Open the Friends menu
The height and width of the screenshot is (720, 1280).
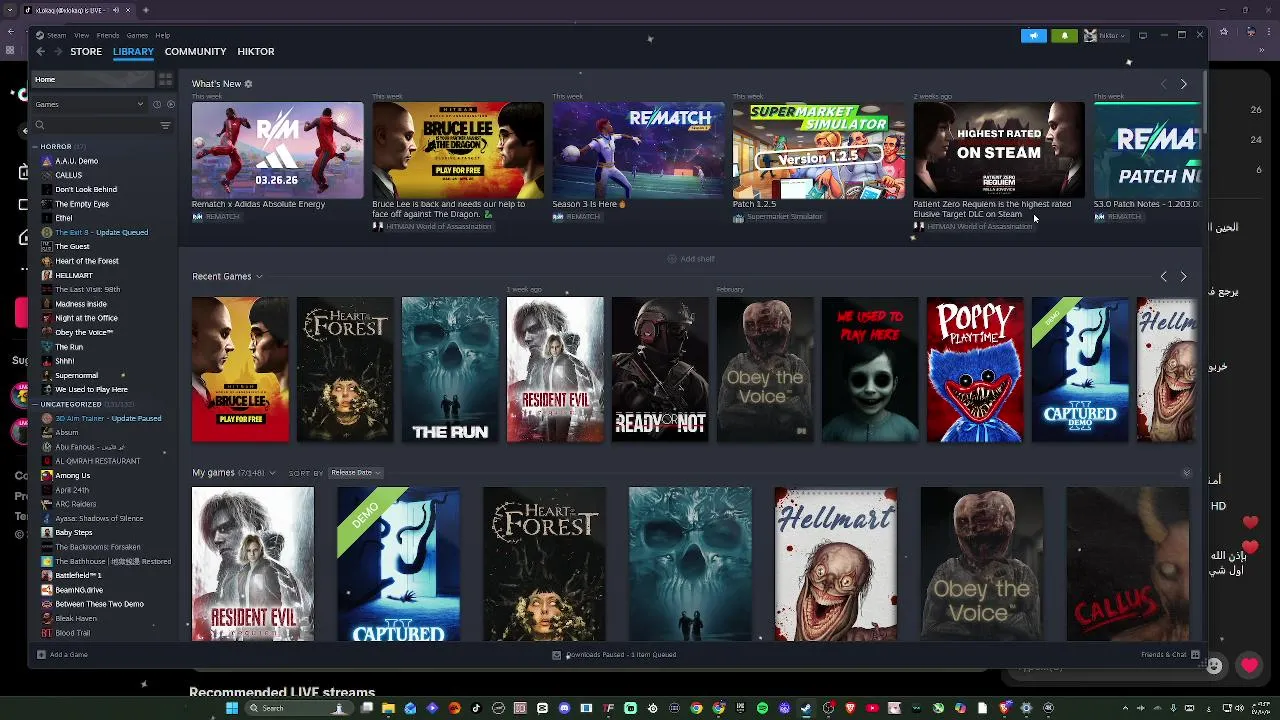(107, 35)
